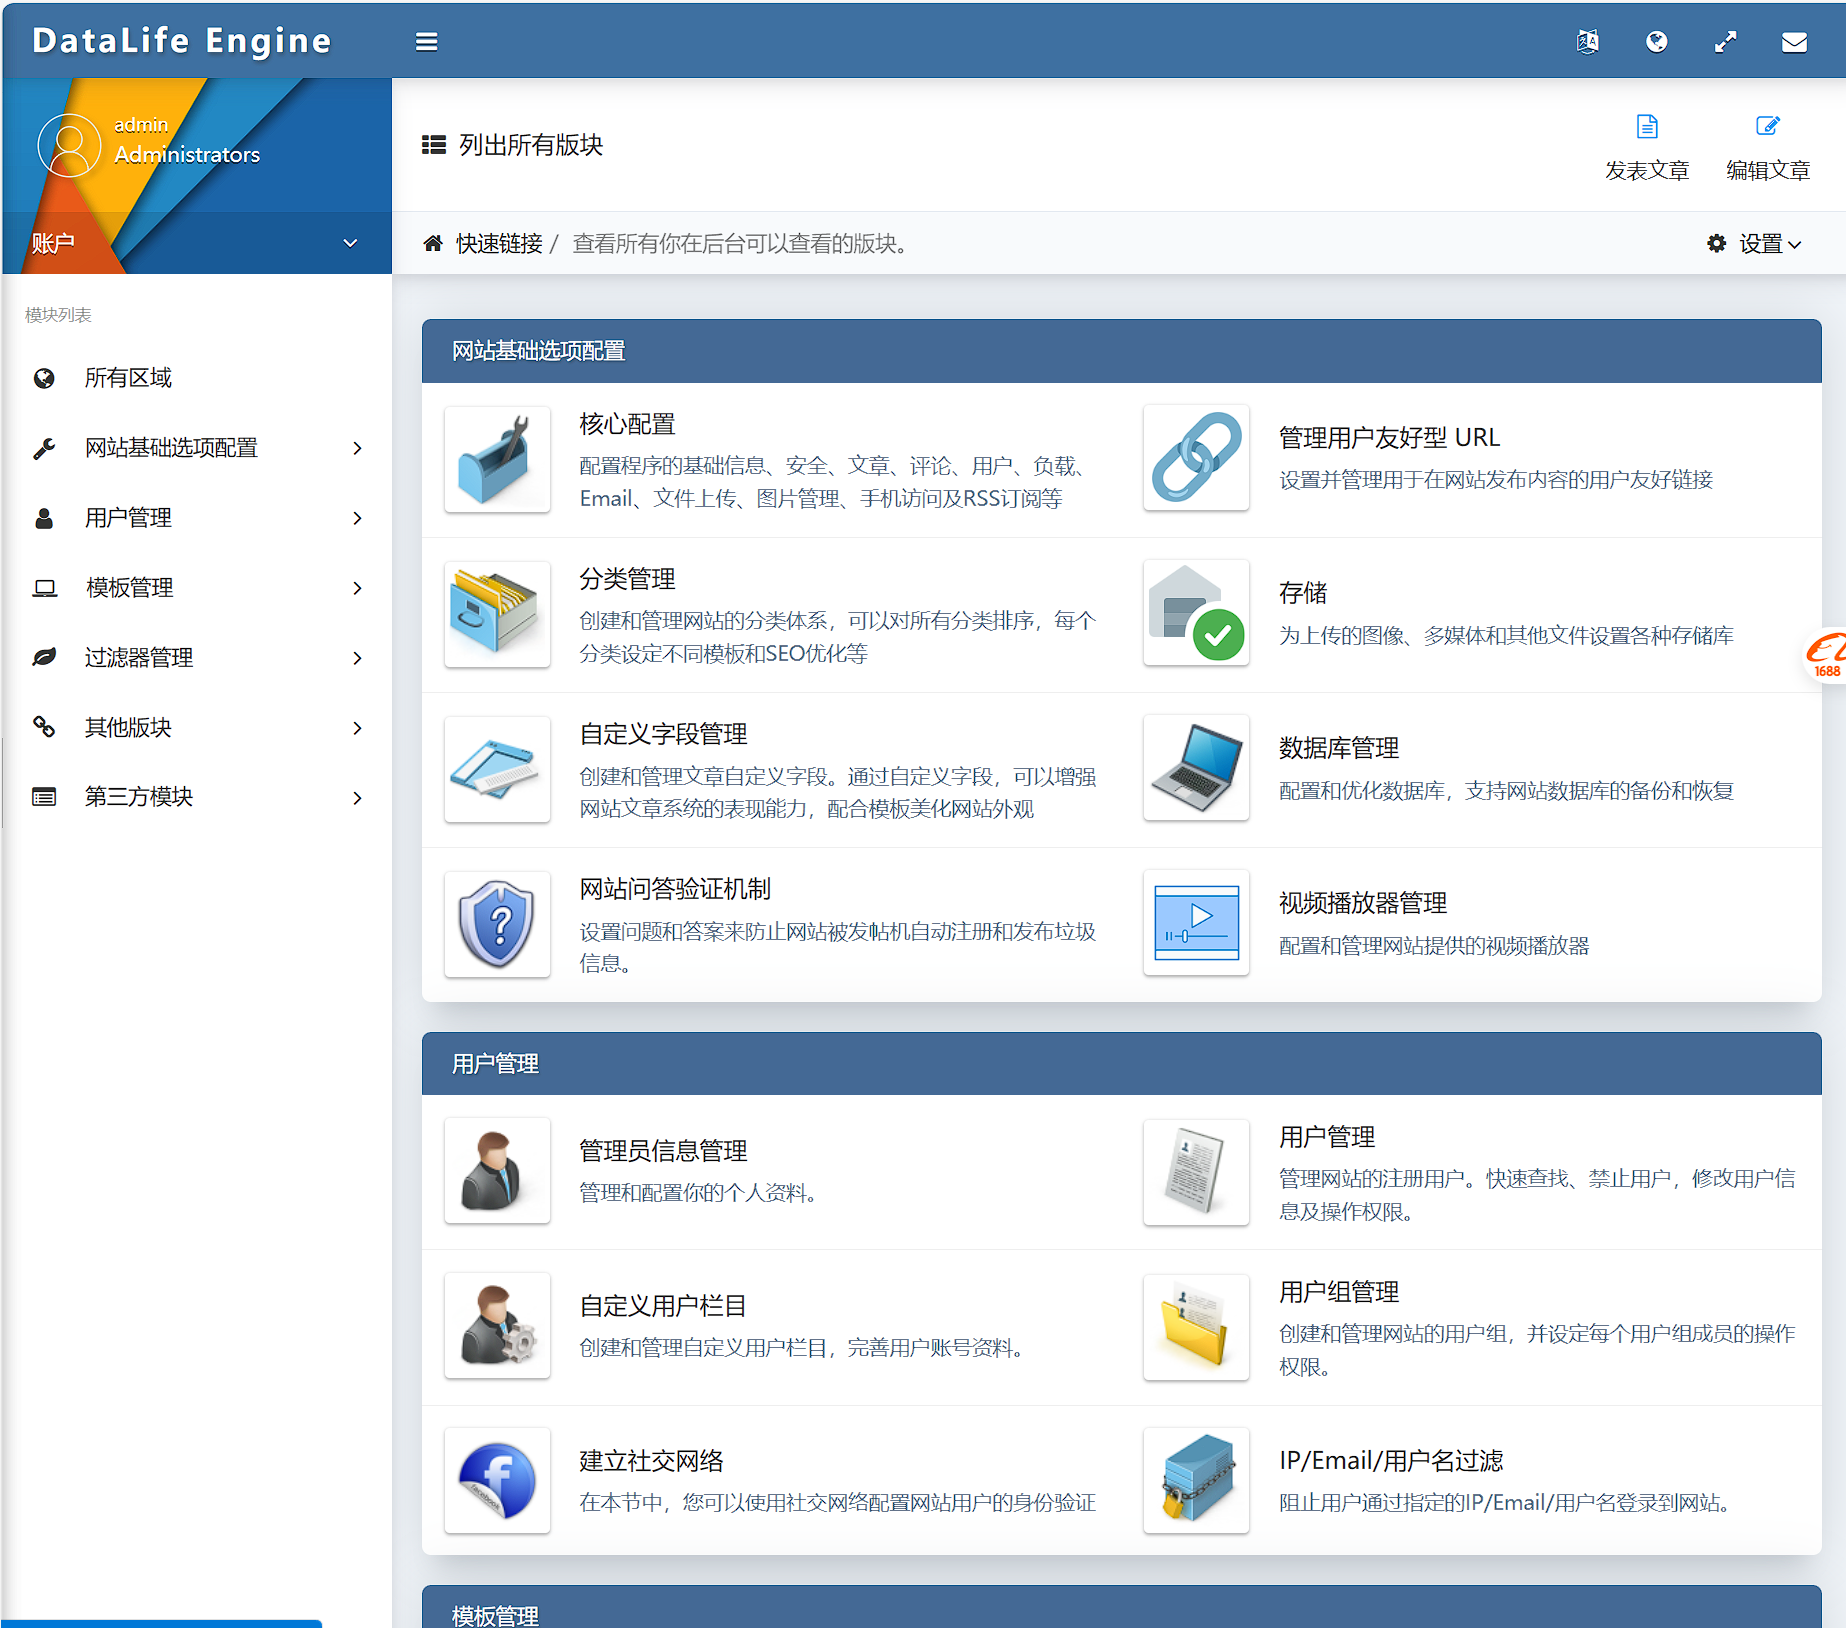Viewport: 1846px width, 1628px height.
Task: Toggle the sidebar with the hamburger icon
Action: 426,41
